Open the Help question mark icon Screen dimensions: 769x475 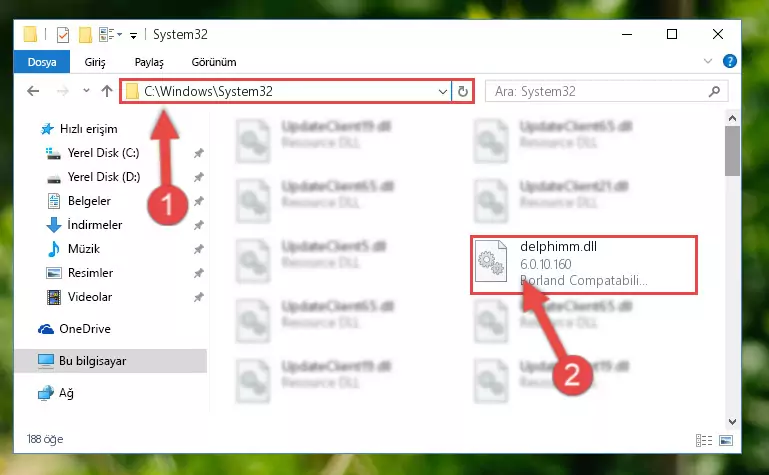click(729, 61)
